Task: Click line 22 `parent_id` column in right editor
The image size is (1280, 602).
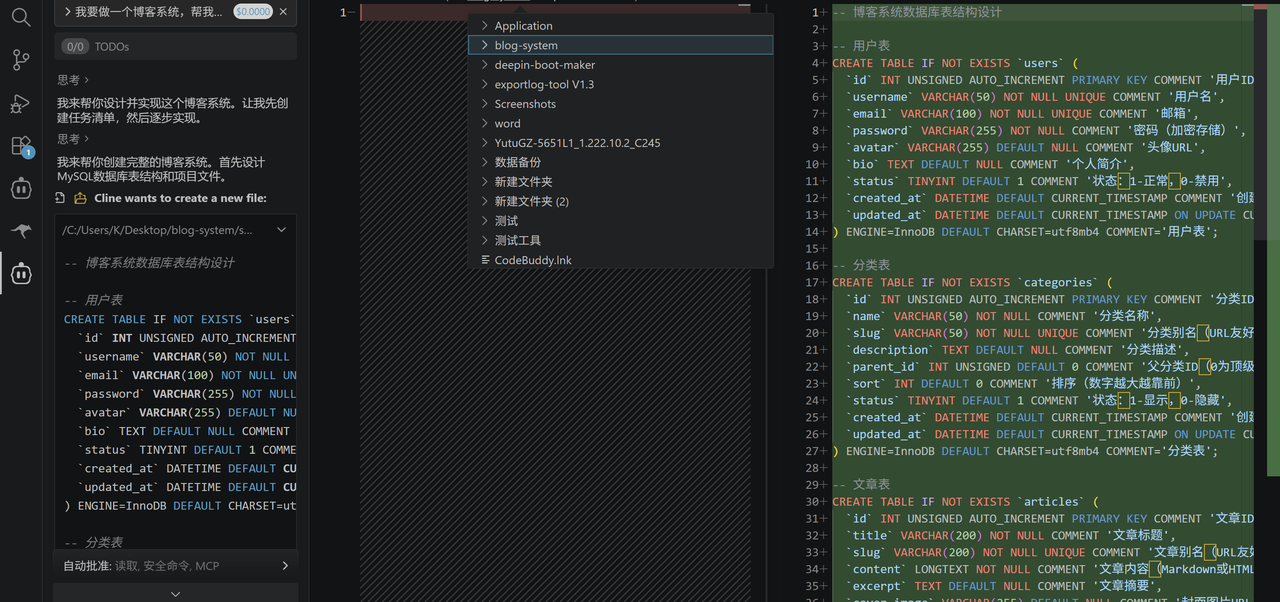Action: click(1050, 367)
